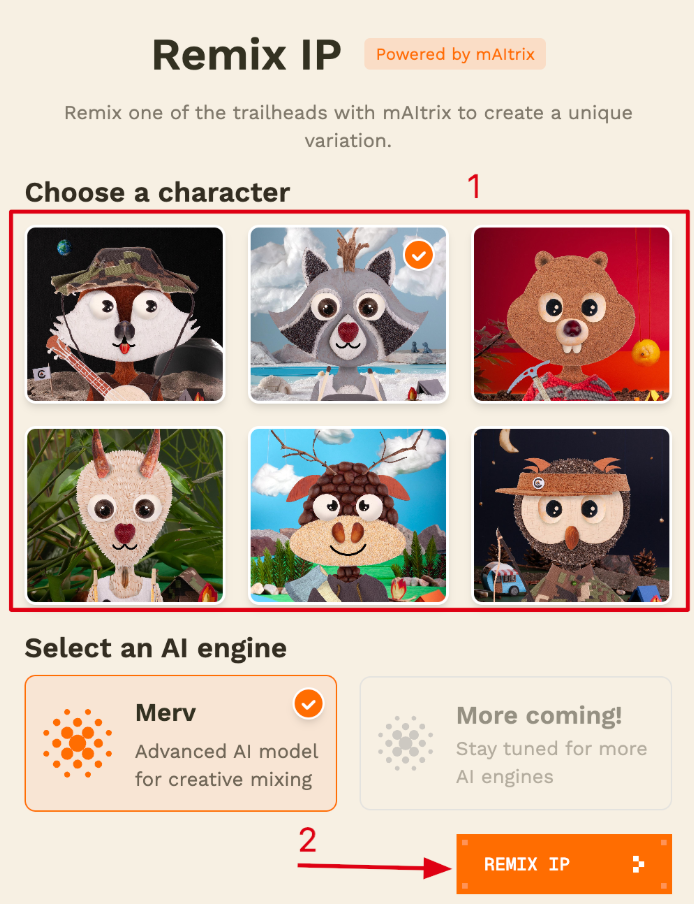The height and width of the screenshot is (904, 694).
Task: Pick the horned goat character
Action: 125,515
